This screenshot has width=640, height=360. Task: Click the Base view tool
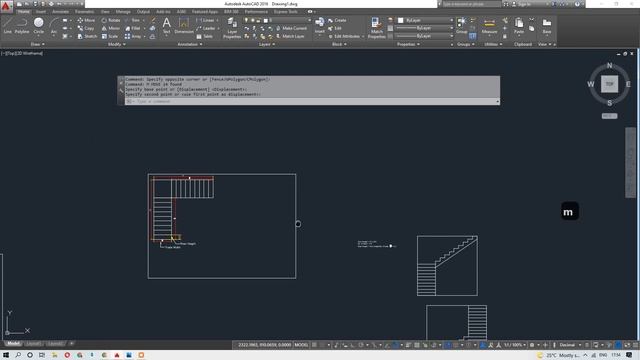coord(547,26)
